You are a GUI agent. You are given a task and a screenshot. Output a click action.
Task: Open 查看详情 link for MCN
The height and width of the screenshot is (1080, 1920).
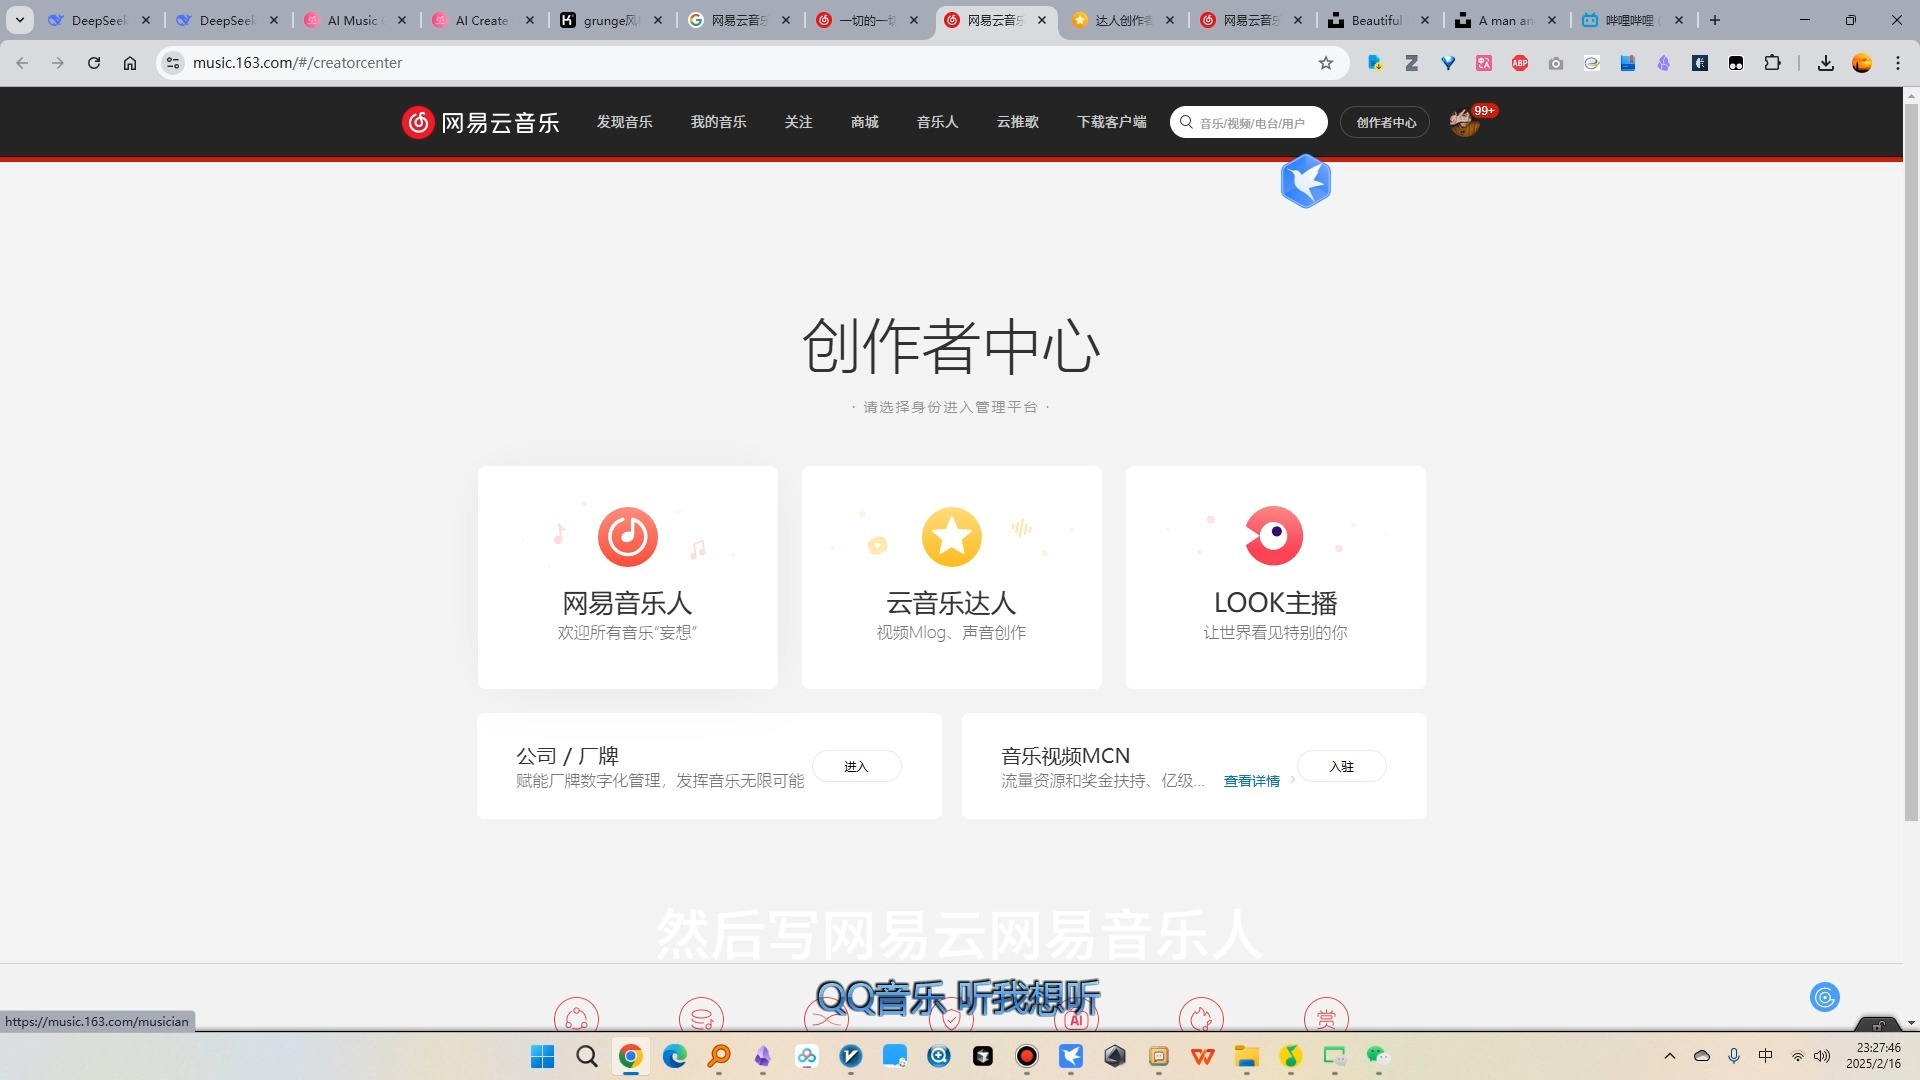(x=1252, y=781)
